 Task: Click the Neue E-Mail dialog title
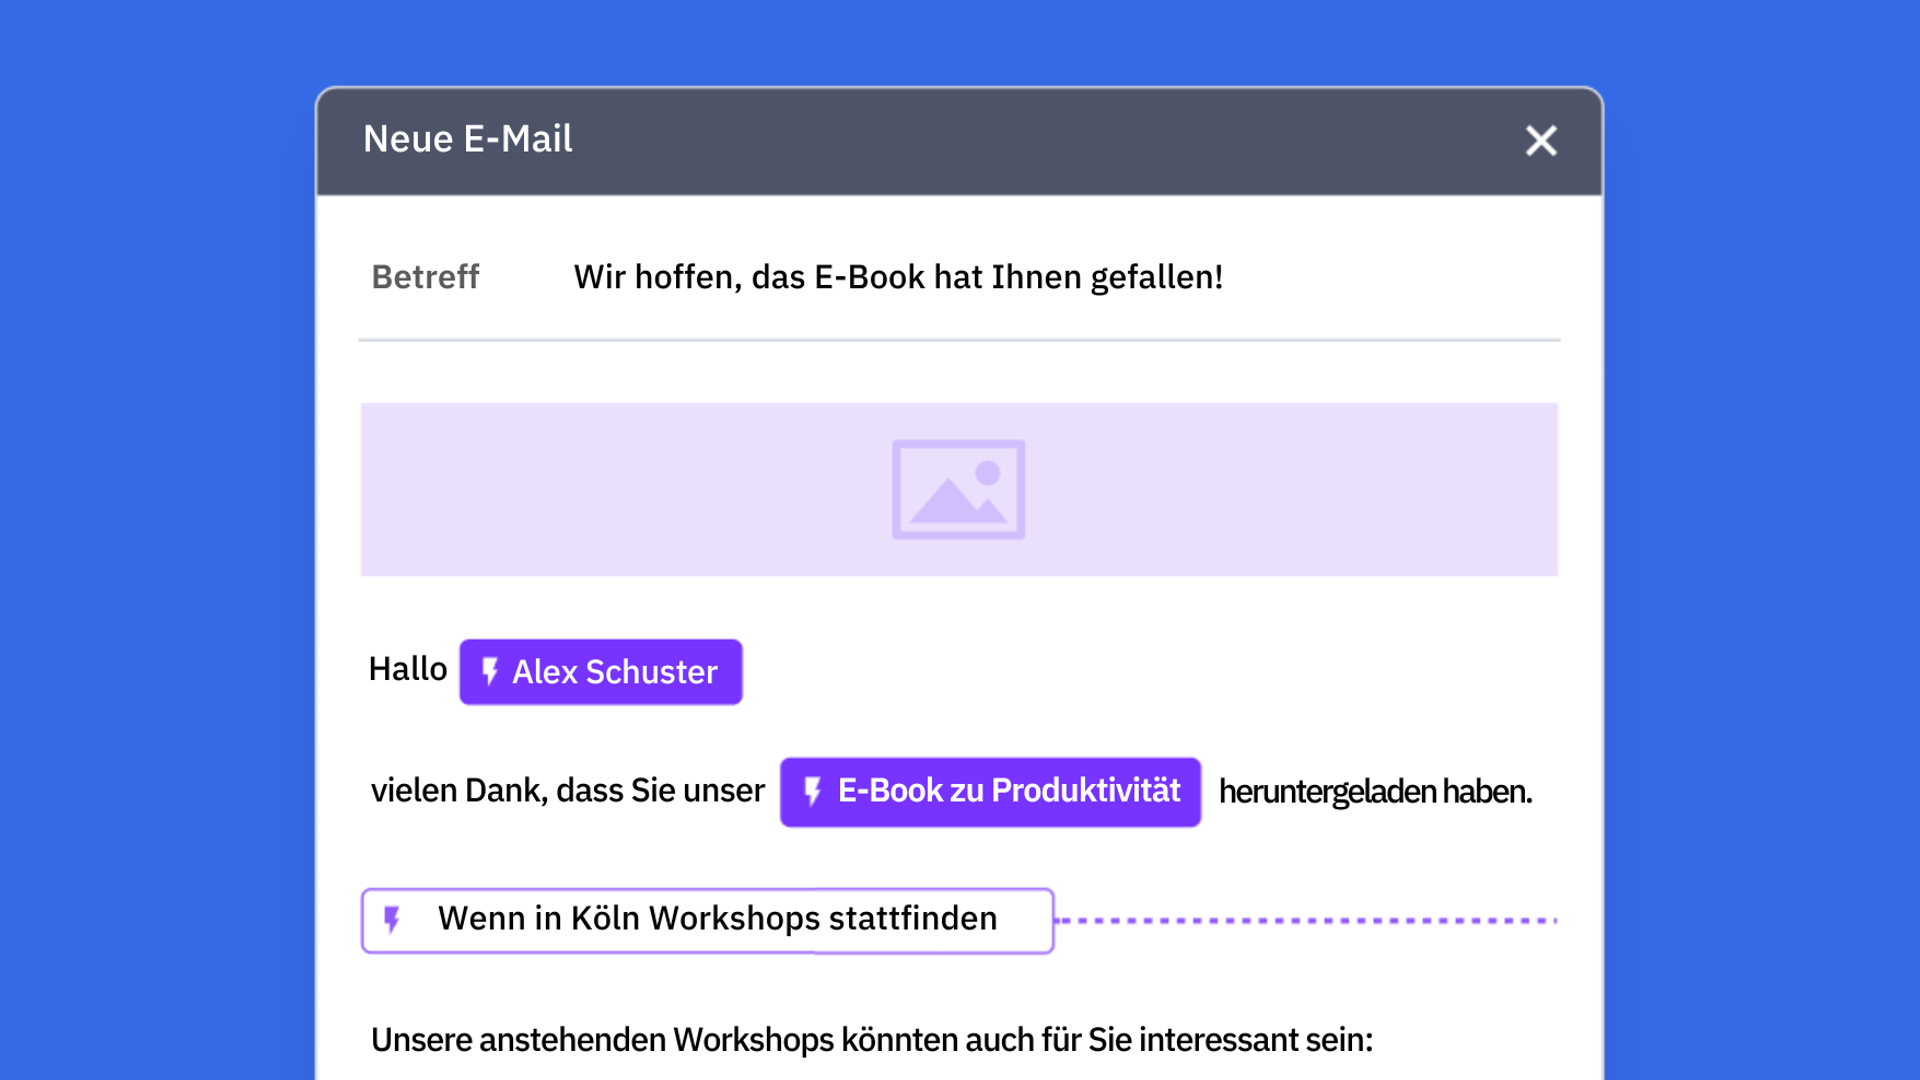467,139
